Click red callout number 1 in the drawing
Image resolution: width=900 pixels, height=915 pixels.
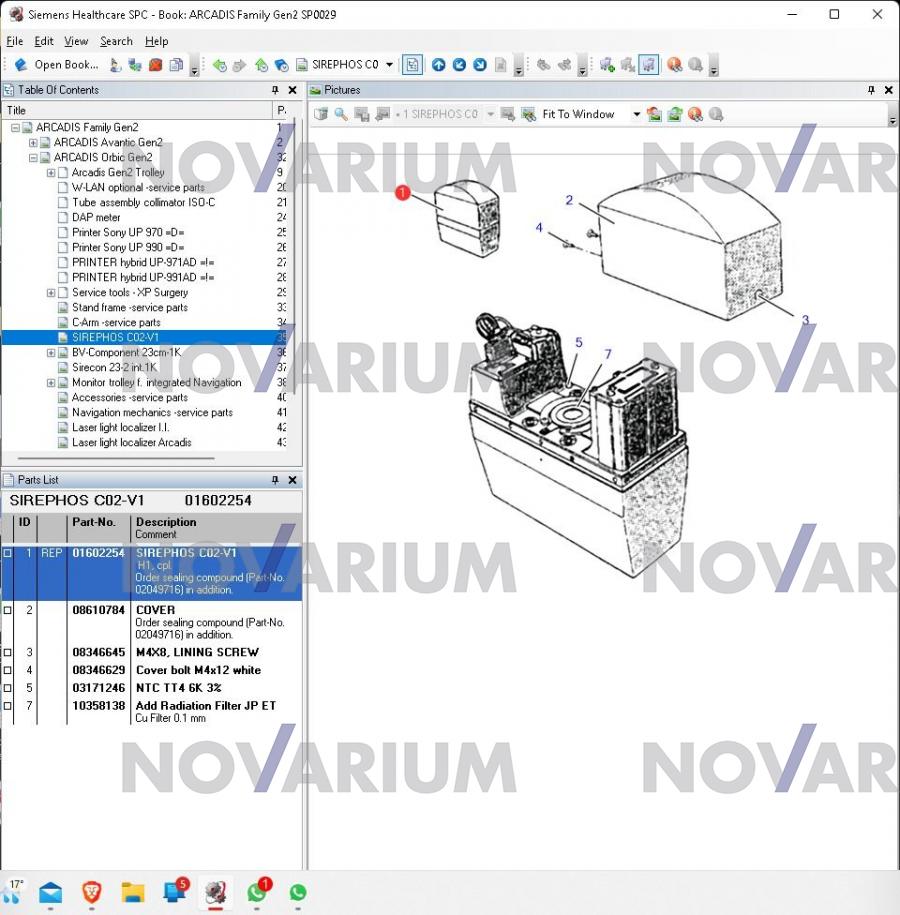coord(402,192)
